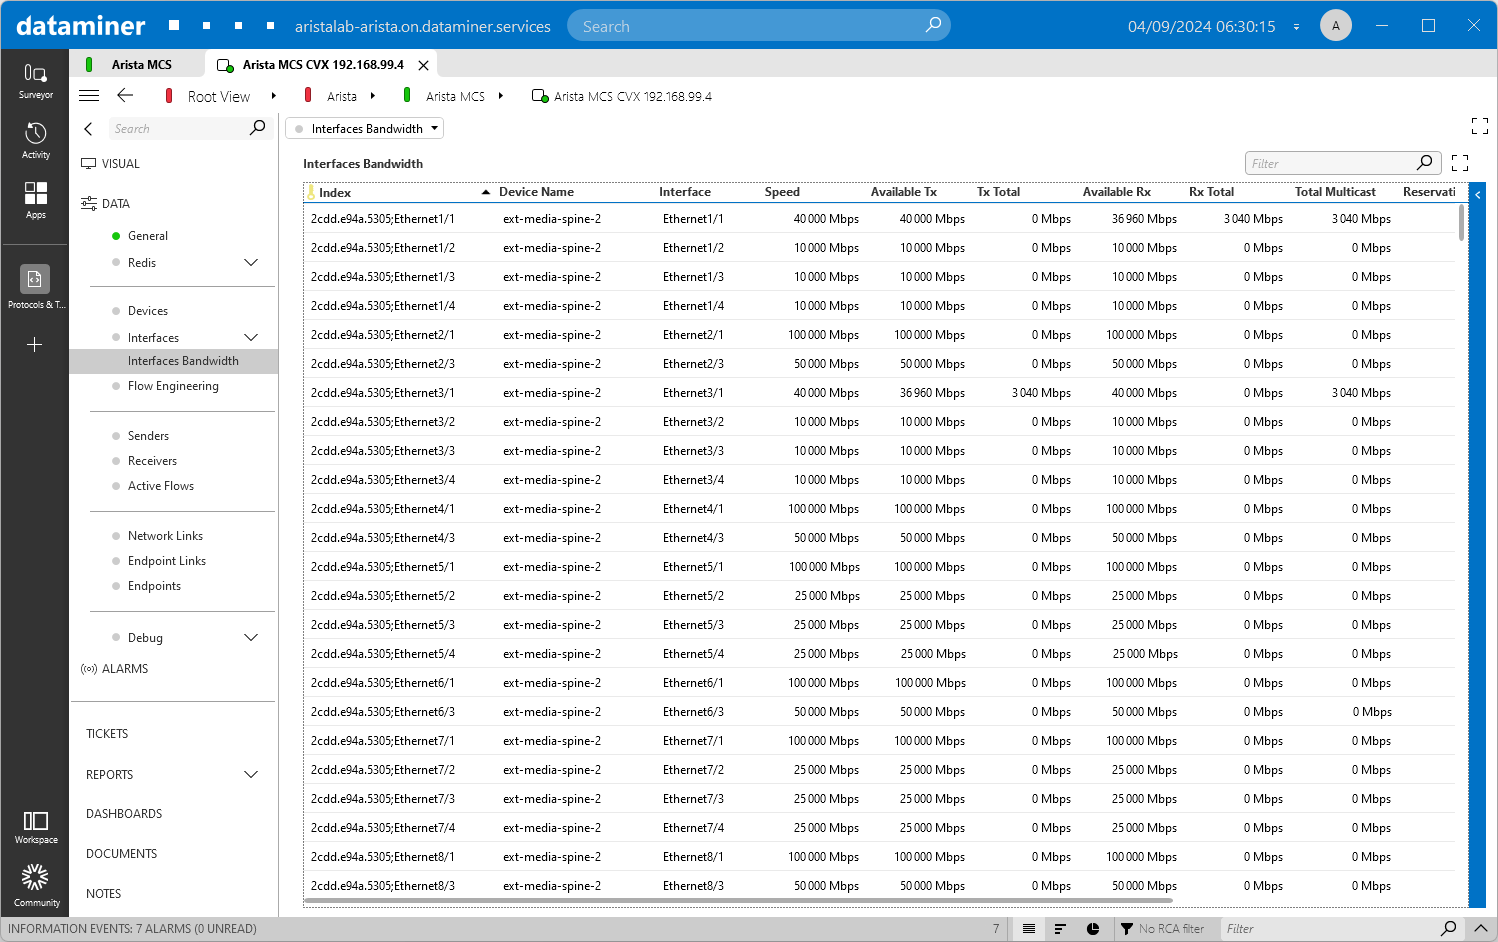The width and height of the screenshot is (1498, 942).
Task: Open the Workspace icon
Action: coord(35,827)
